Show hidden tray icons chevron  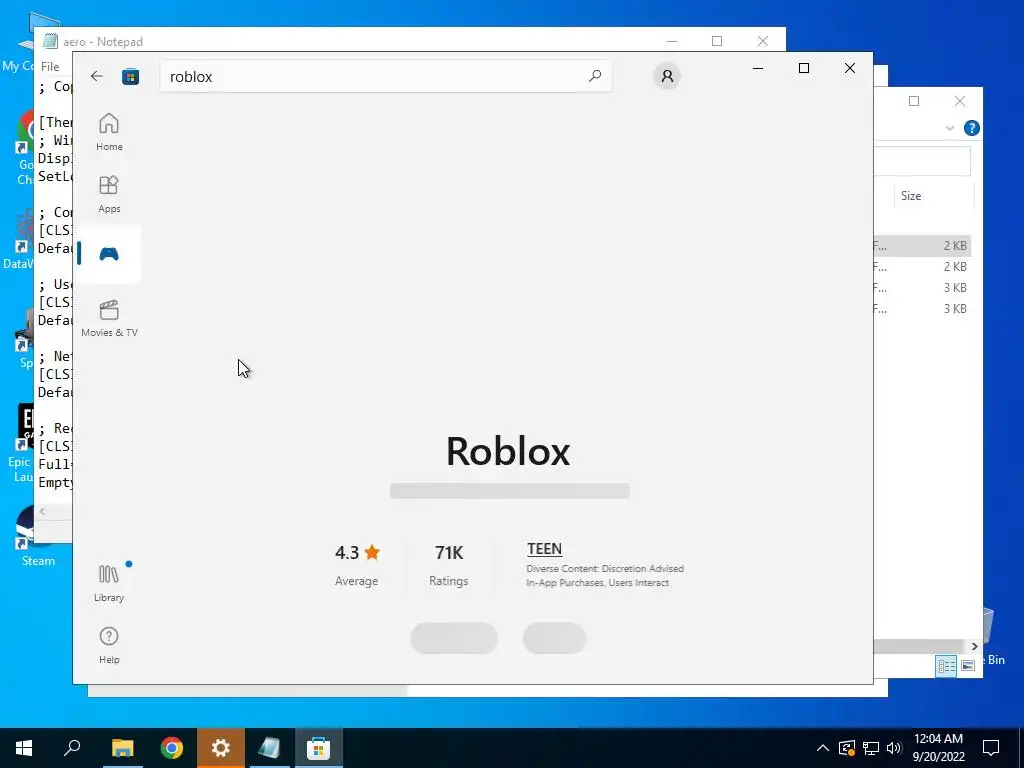[x=823, y=748]
